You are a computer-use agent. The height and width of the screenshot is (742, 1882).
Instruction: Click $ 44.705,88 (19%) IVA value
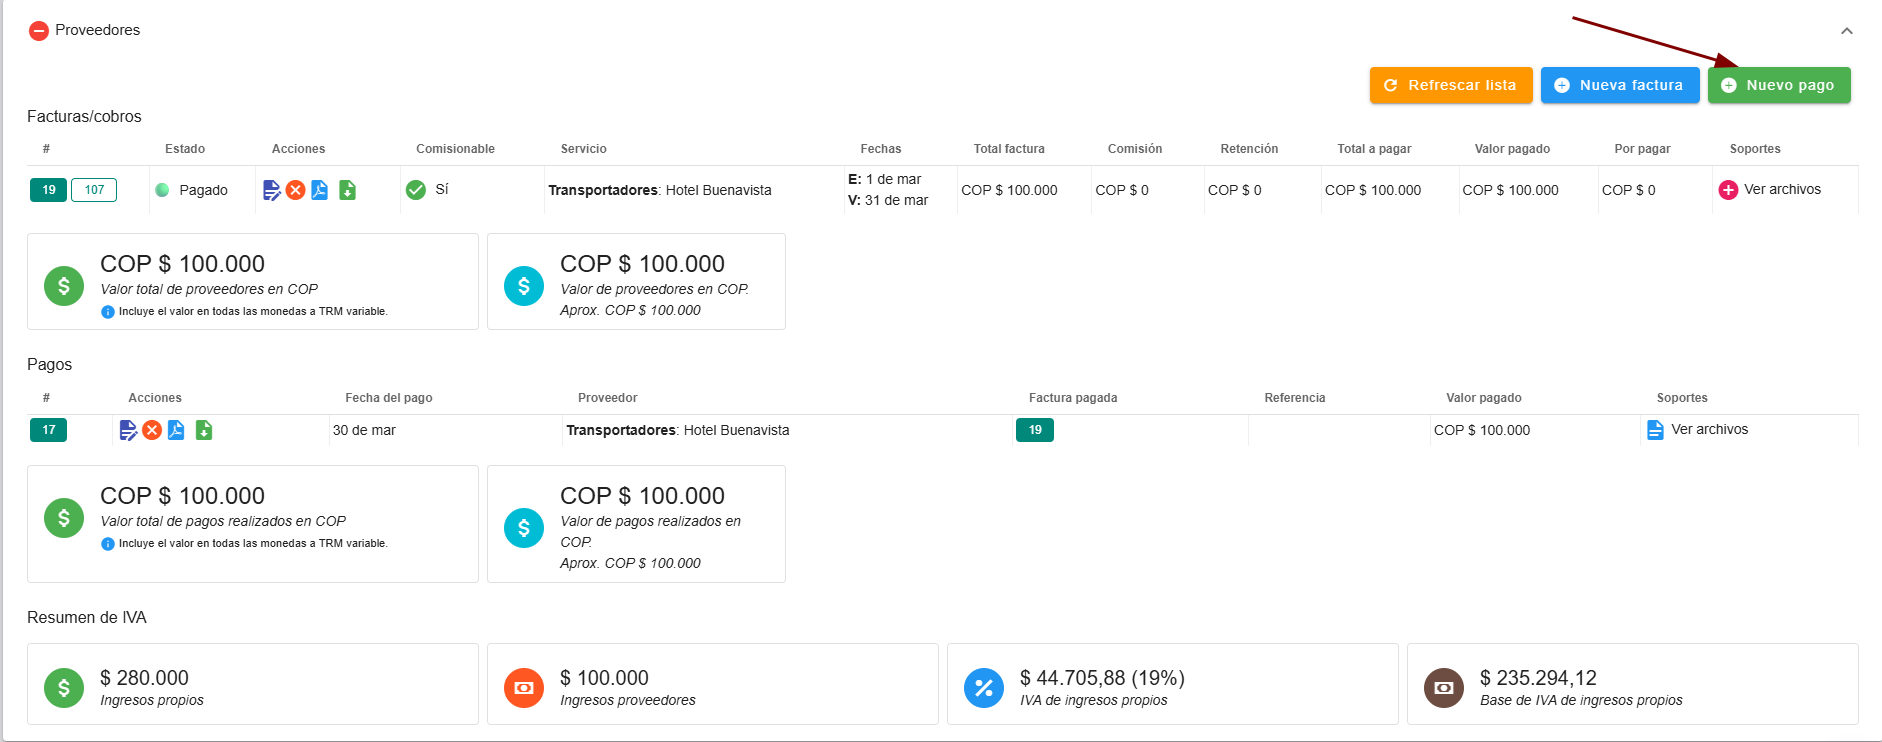click(1102, 678)
